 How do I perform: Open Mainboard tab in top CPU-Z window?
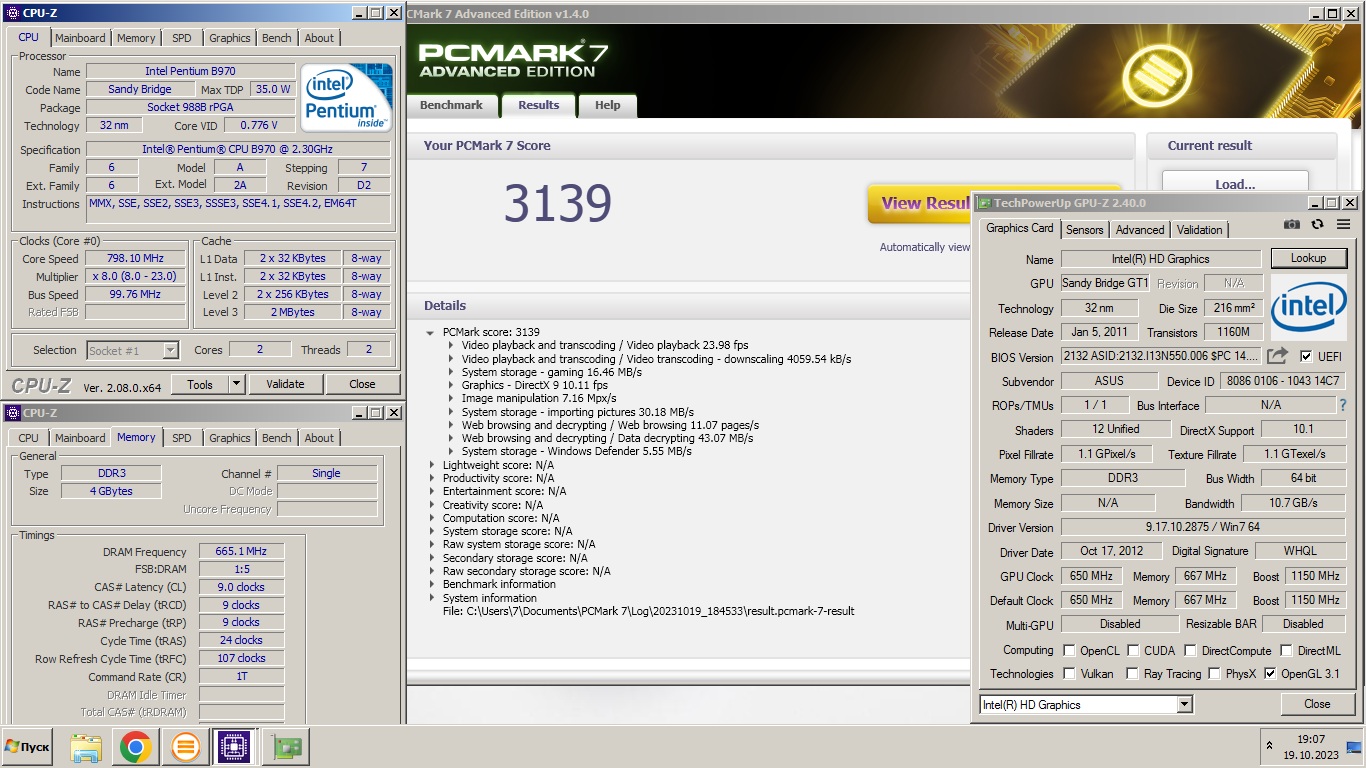point(80,38)
